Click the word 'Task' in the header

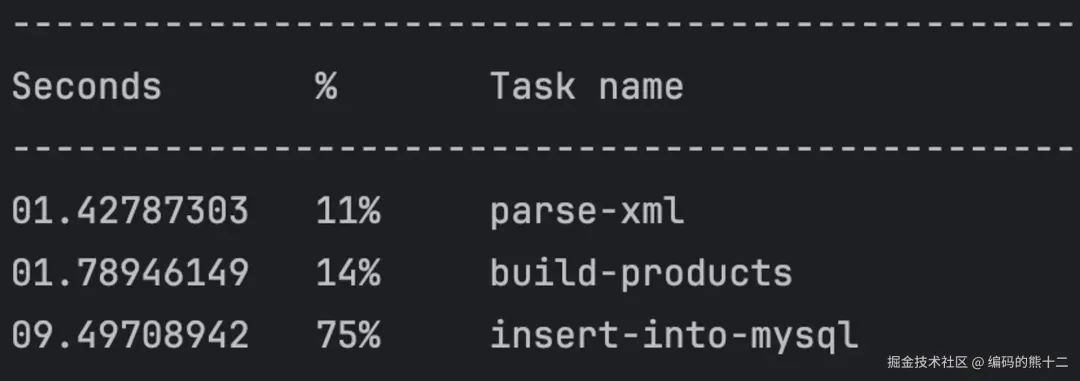coord(532,87)
